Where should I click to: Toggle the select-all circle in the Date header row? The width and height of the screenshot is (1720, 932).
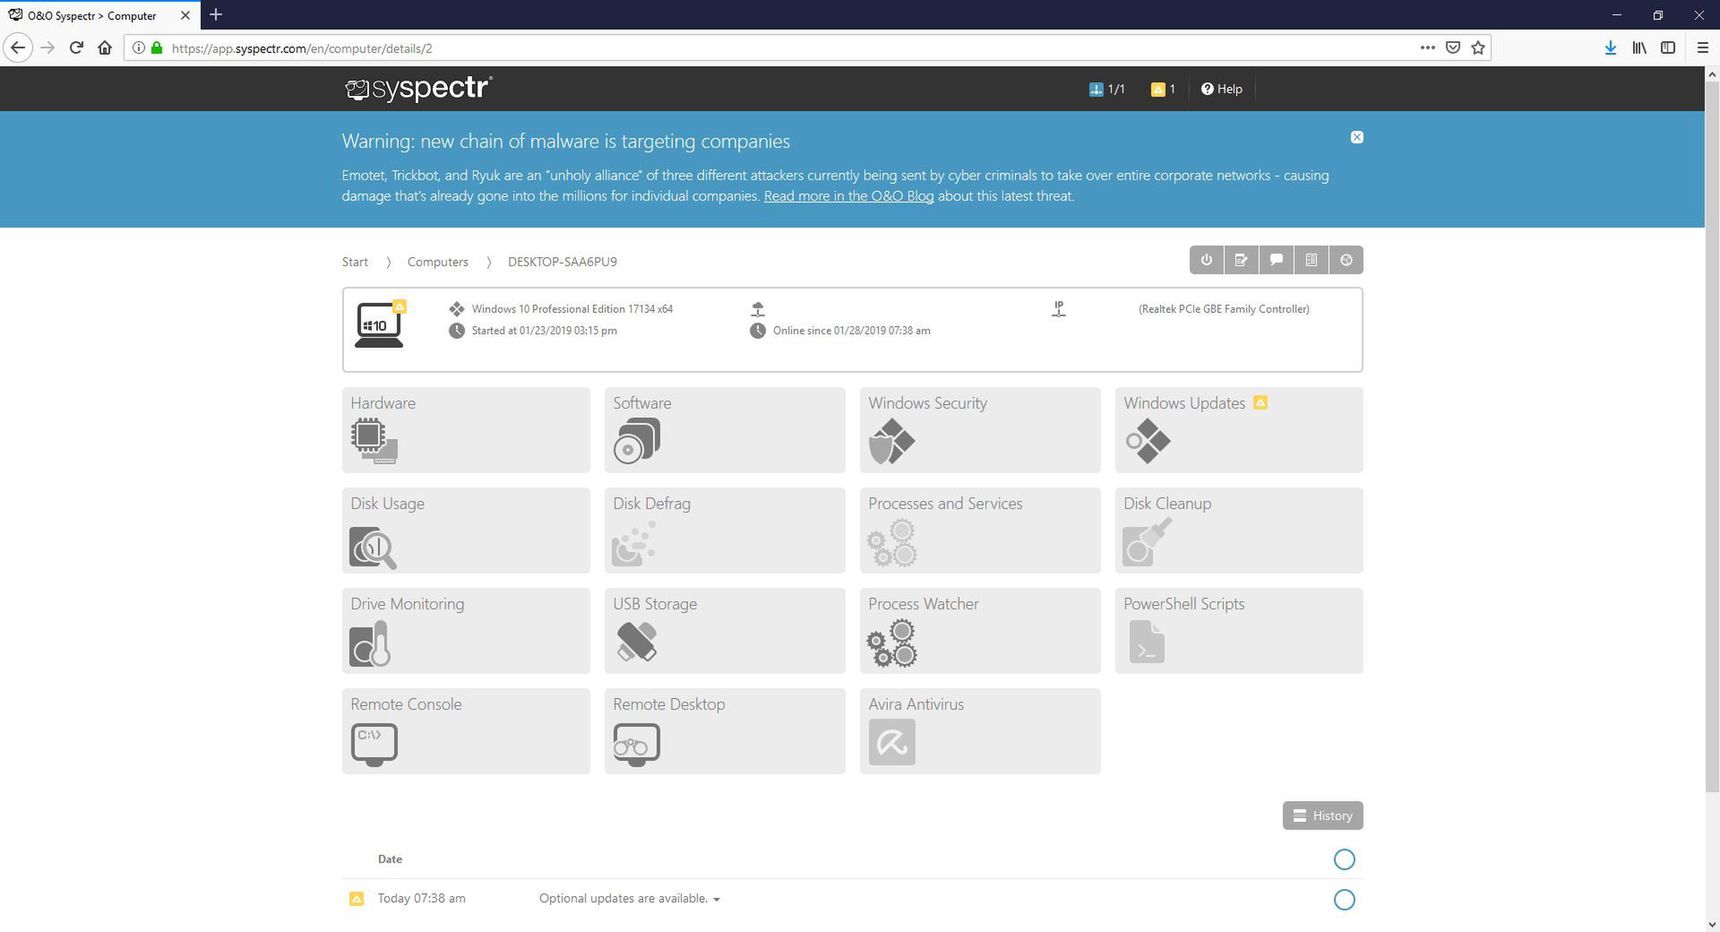[1345, 859]
